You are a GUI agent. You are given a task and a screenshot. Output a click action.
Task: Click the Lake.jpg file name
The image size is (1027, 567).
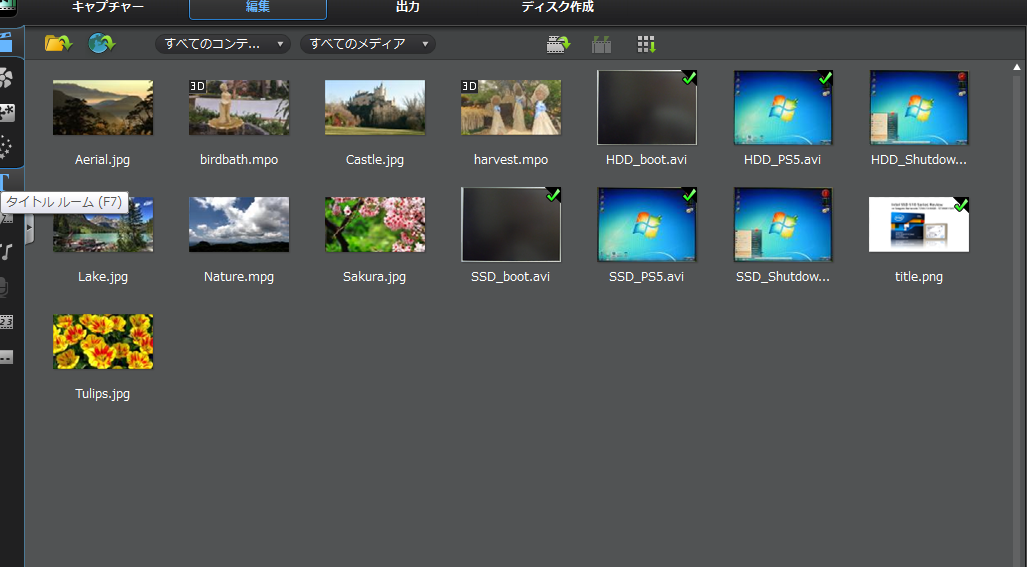click(x=103, y=277)
